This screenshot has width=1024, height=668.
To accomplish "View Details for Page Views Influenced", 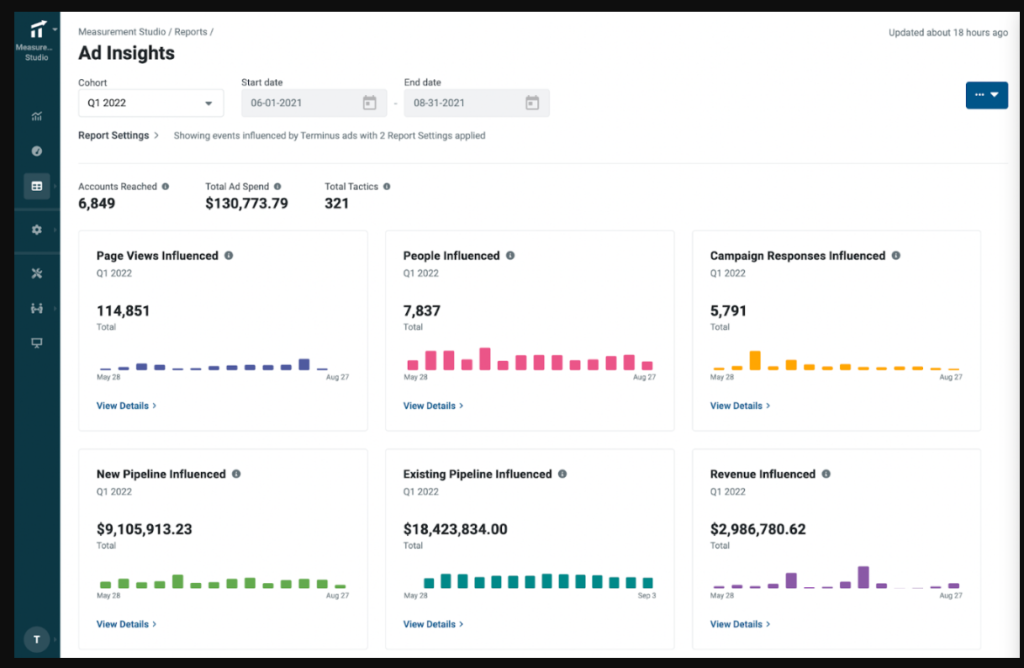I will coord(126,406).
